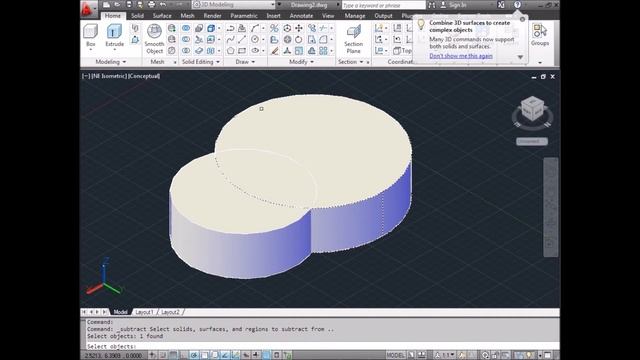Viewport: 640px width, 360px height.
Task: Toggle MODEL space button in status bar
Action: pos(395,355)
